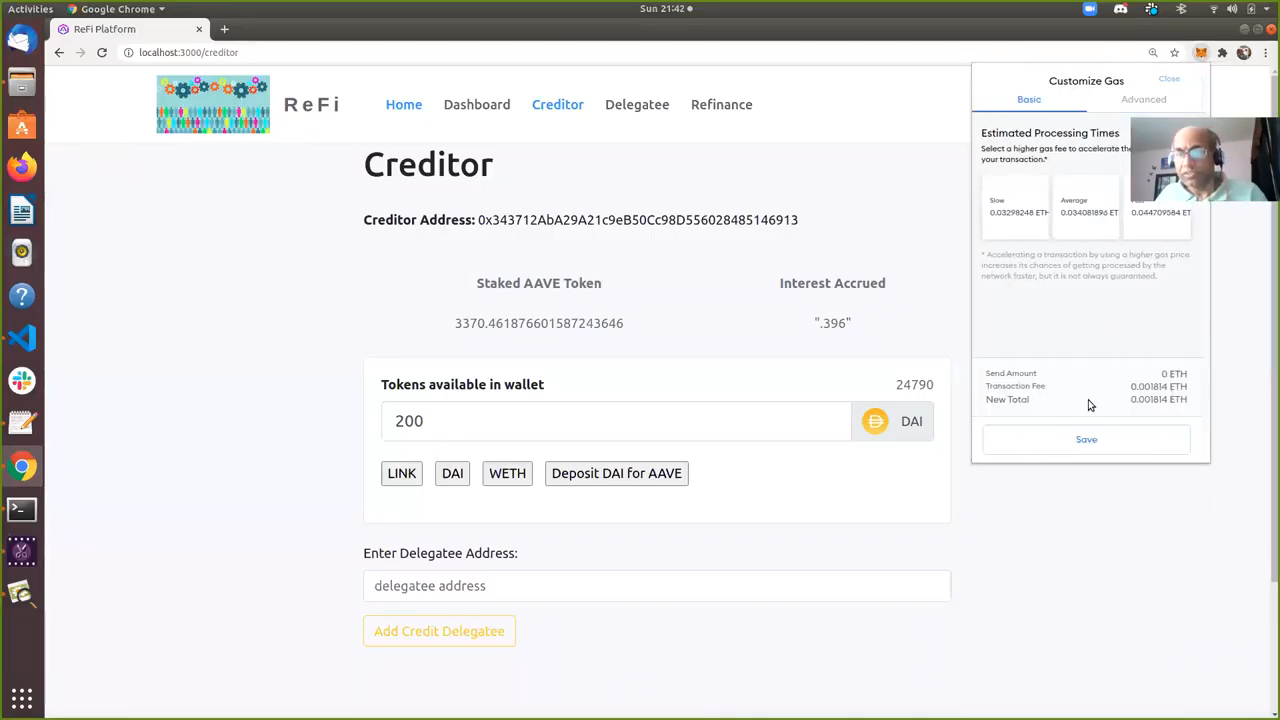
Task: Click the Discord tray icon in top bar
Action: pyautogui.click(x=1121, y=9)
